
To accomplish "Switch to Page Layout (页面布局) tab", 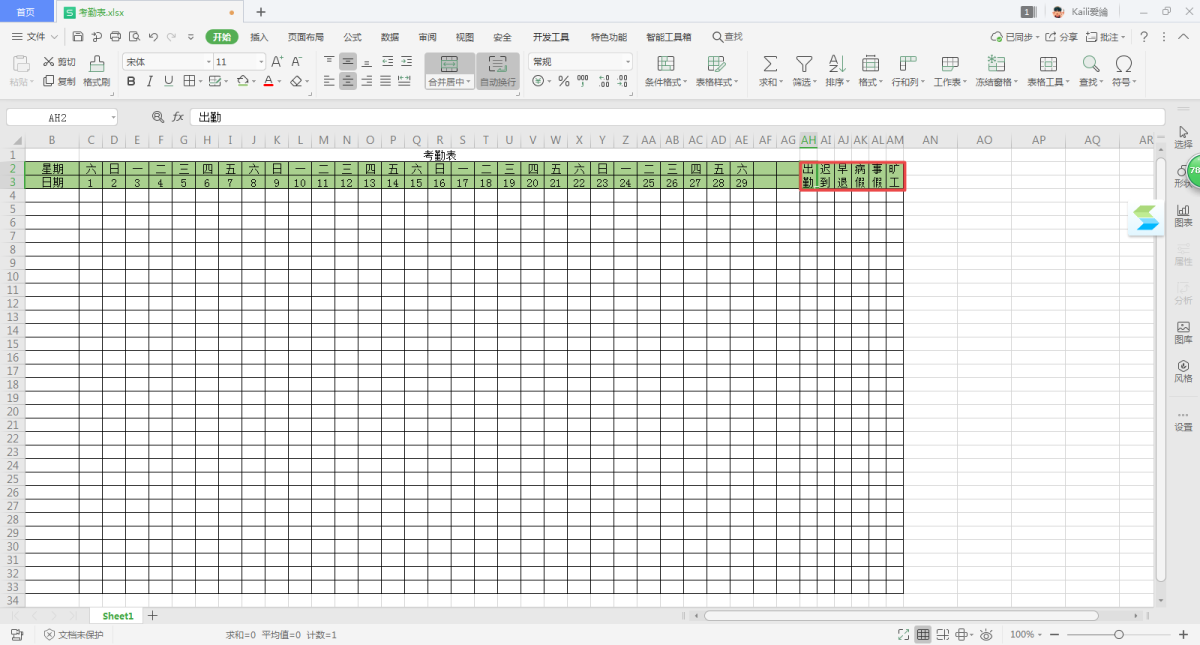I will click(306, 37).
